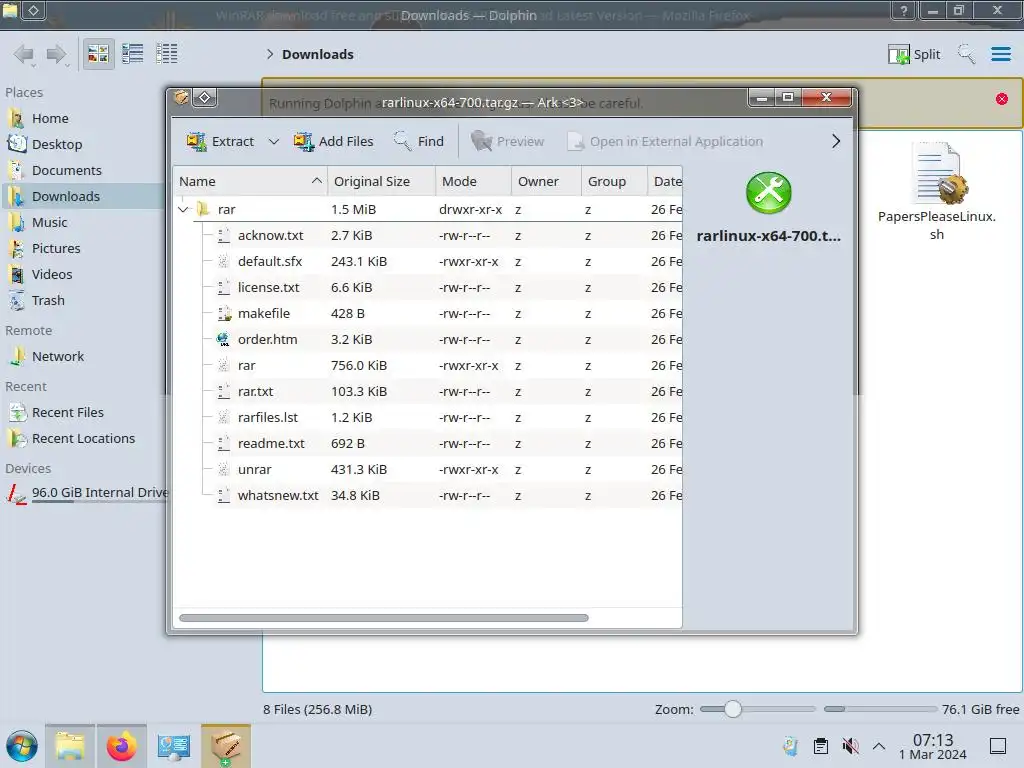Expand the breadcrumb path chevron
The image size is (1024, 768).
[x=269, y=54]
